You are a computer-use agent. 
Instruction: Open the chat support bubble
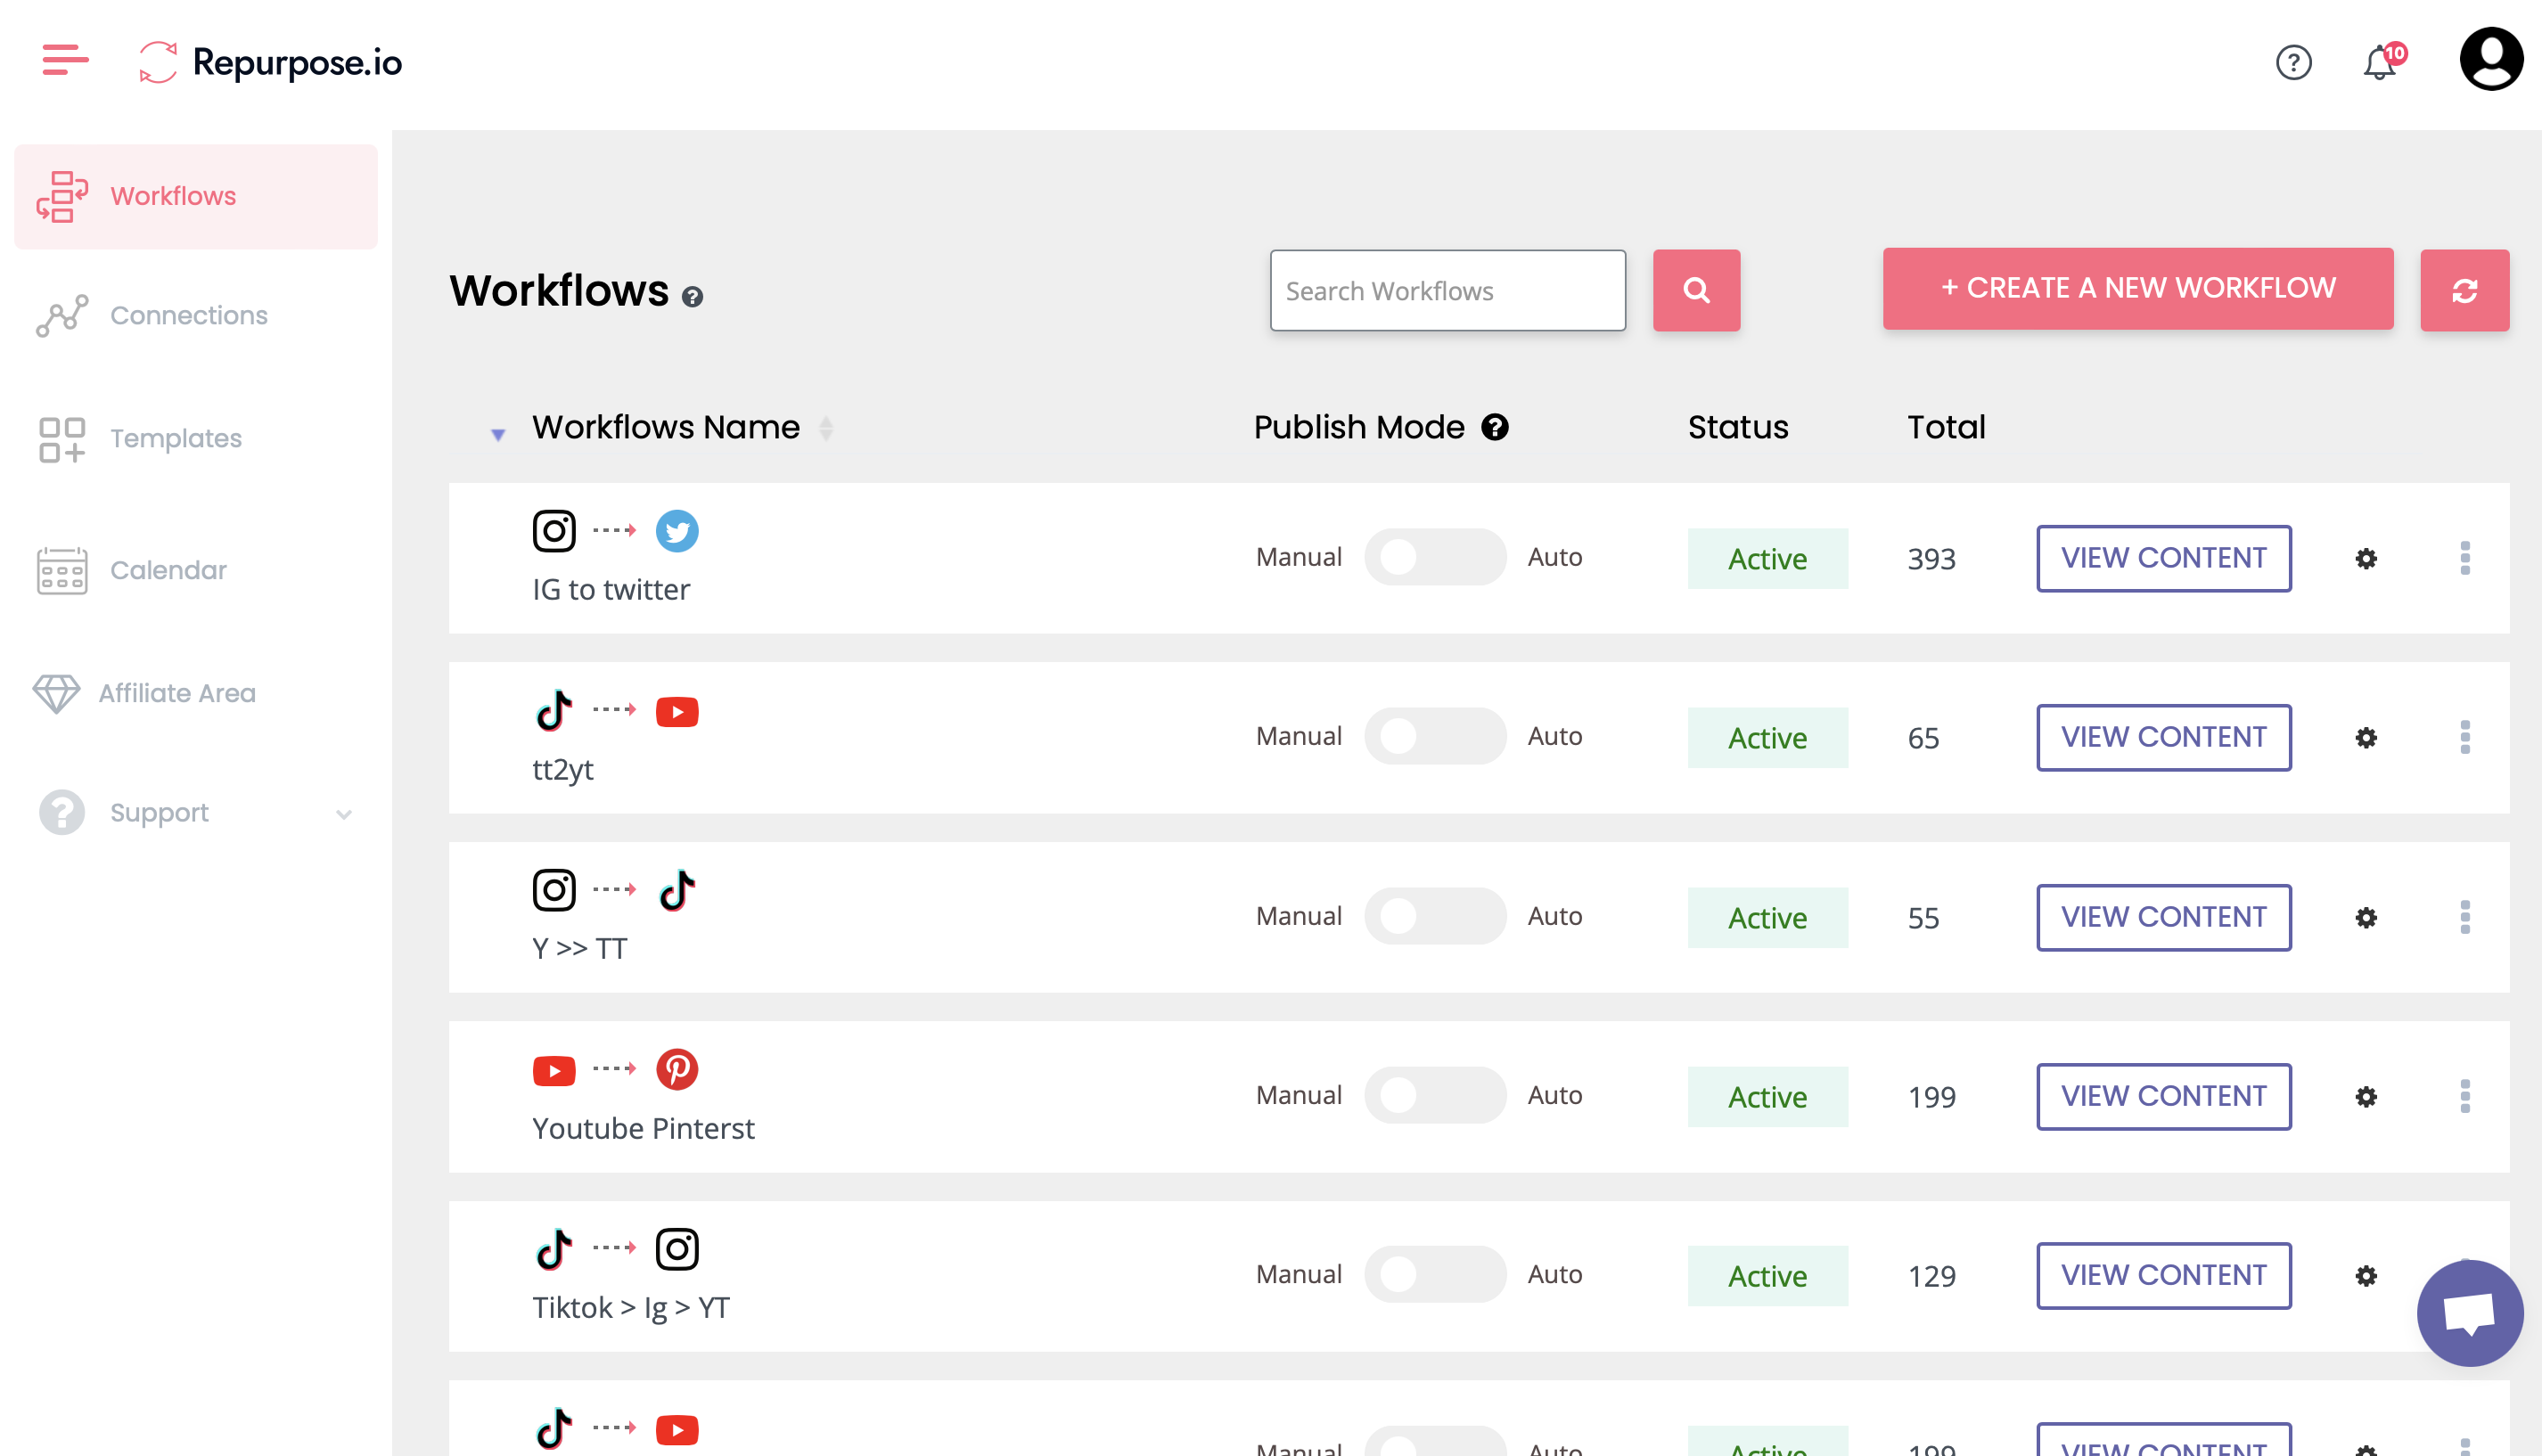tap(2469, 1313)
